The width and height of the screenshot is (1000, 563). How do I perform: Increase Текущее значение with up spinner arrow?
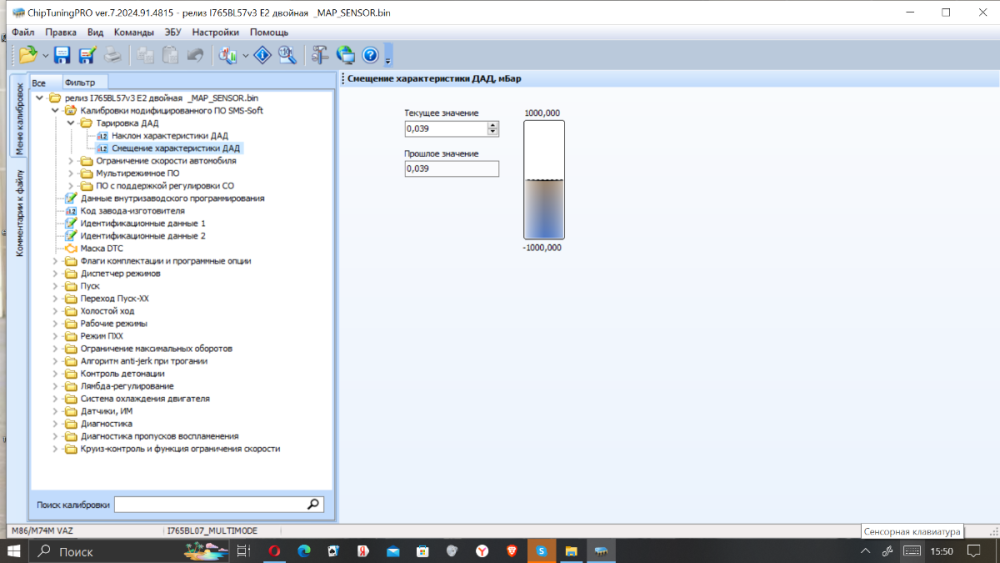click(x=493, y=125)
